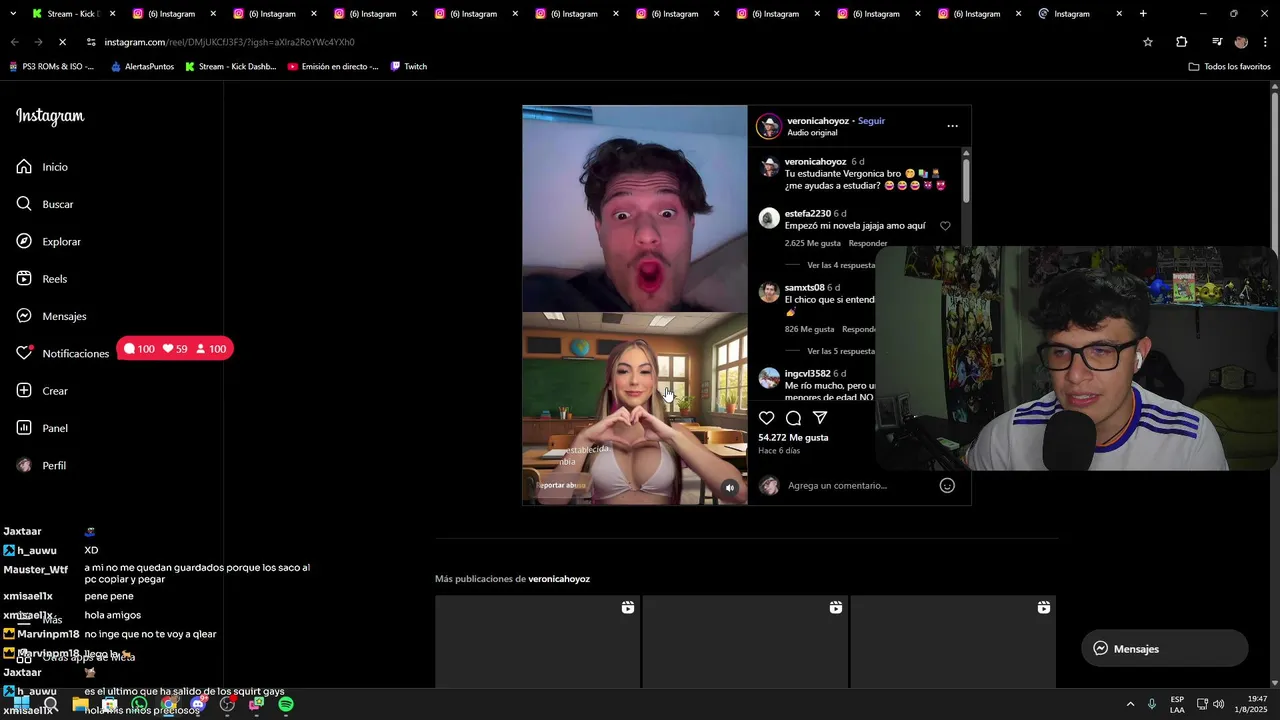Like the reel with heart icon
The width and height of the screenshot is (1280, 720).
[767, 418]
